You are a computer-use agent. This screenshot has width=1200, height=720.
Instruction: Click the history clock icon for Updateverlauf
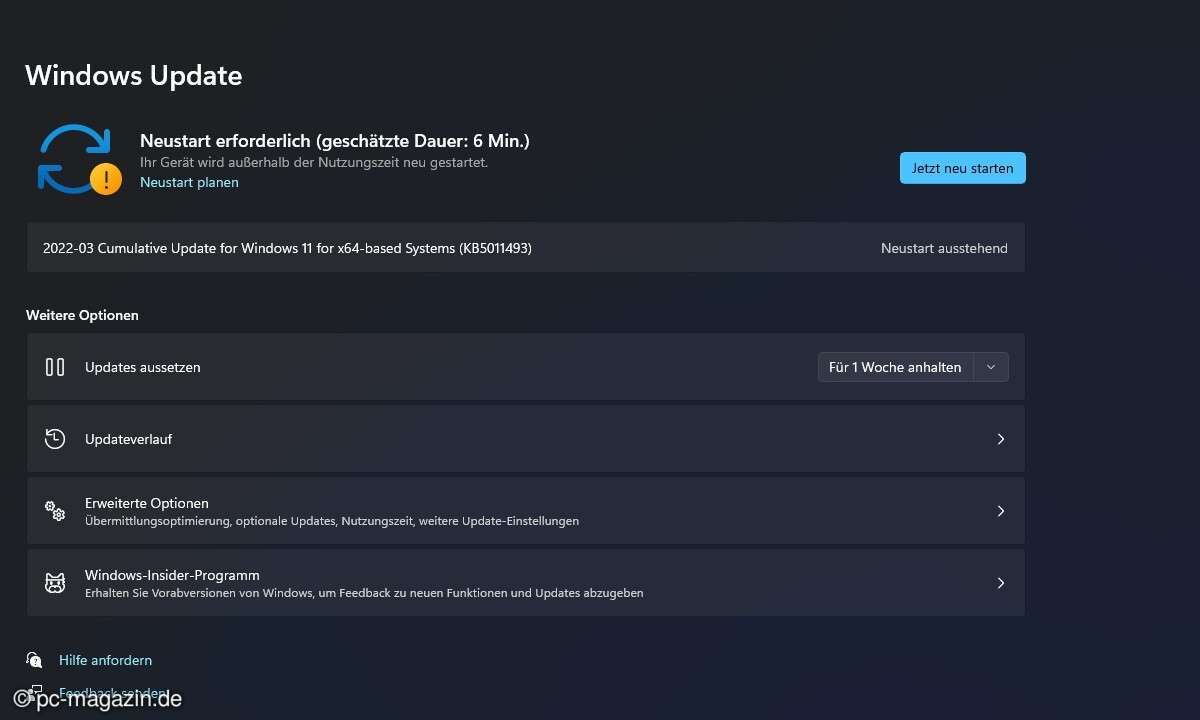[55, 439]
